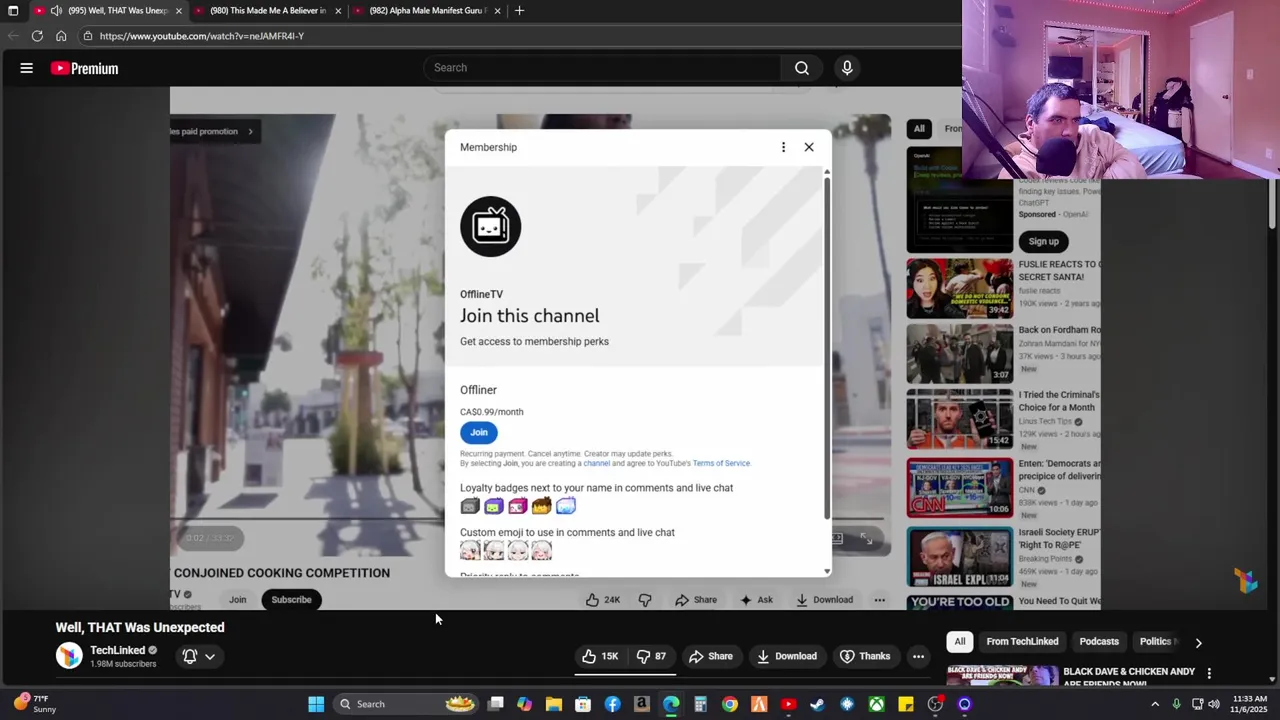The image size is (1280, 720).
Task: Open the YouTube Terms of Service link
Action: coord(721,463)
